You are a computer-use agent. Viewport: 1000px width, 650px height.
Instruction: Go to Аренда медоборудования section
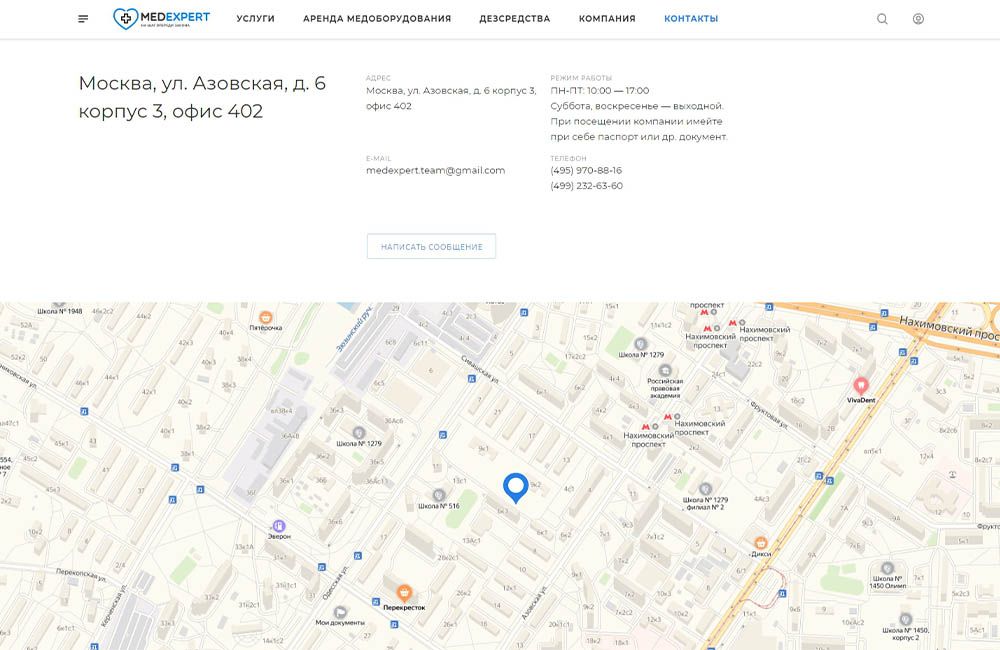(x=376, y=19)
